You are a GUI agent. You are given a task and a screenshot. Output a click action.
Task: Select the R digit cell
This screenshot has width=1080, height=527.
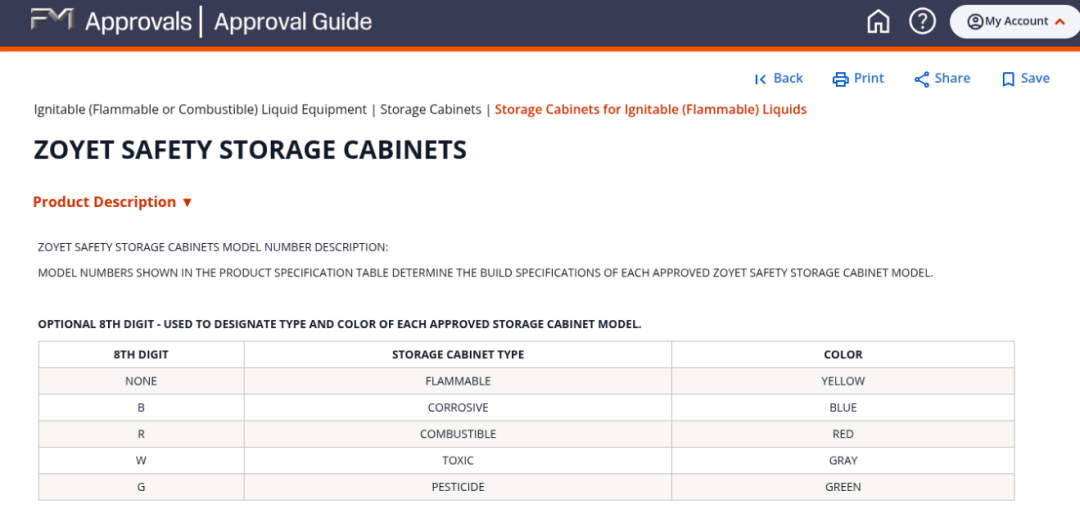[141, 434]
